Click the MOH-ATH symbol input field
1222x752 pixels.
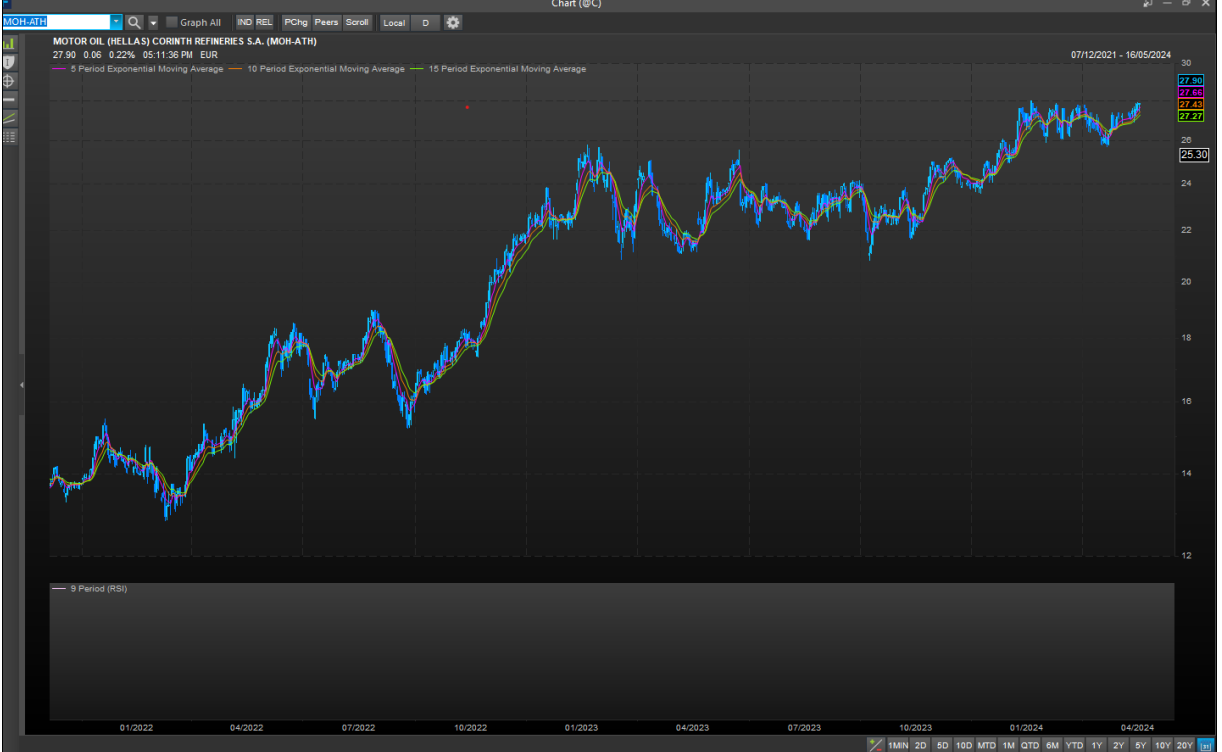coord(55,22)
